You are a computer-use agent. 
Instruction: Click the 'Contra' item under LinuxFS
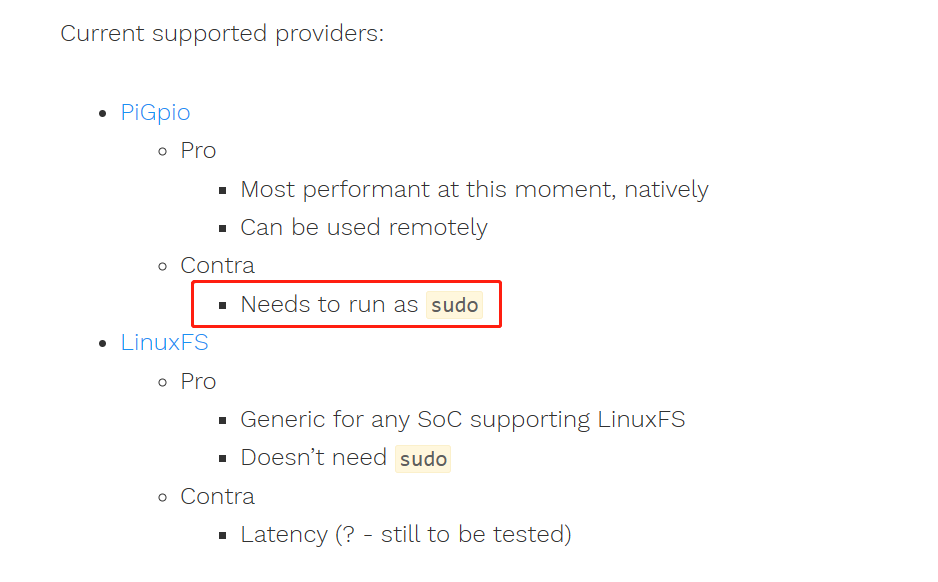217,496
